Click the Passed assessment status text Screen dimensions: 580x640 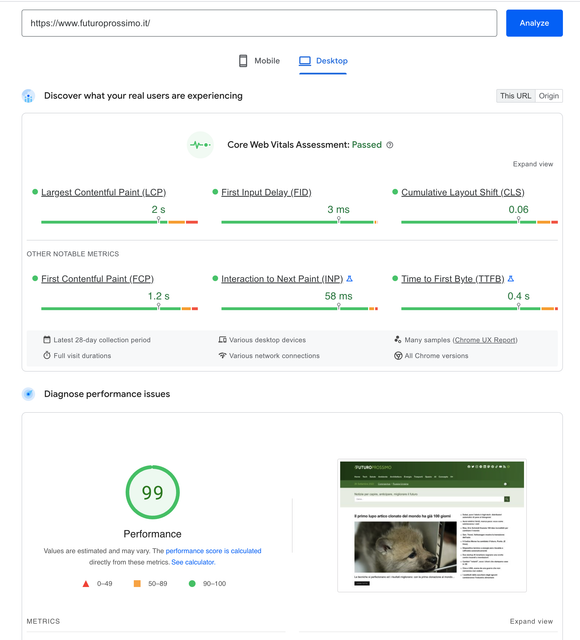pos(367,145)
